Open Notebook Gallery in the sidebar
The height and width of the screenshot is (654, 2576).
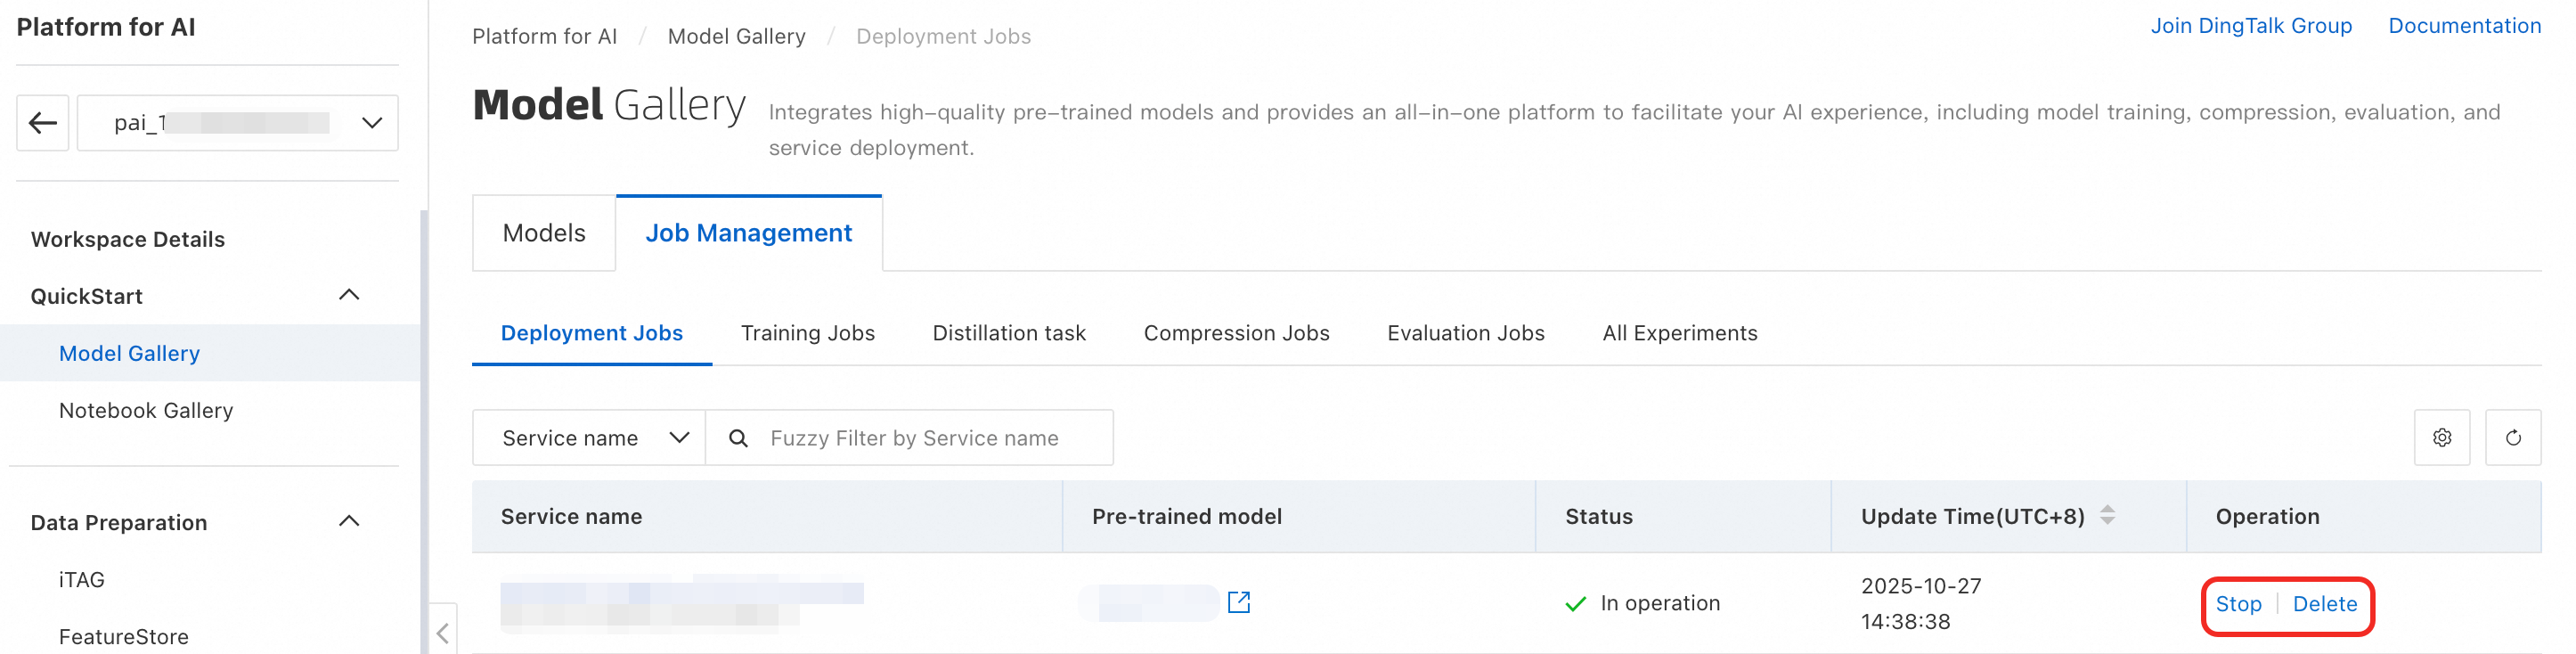(146, 410)
